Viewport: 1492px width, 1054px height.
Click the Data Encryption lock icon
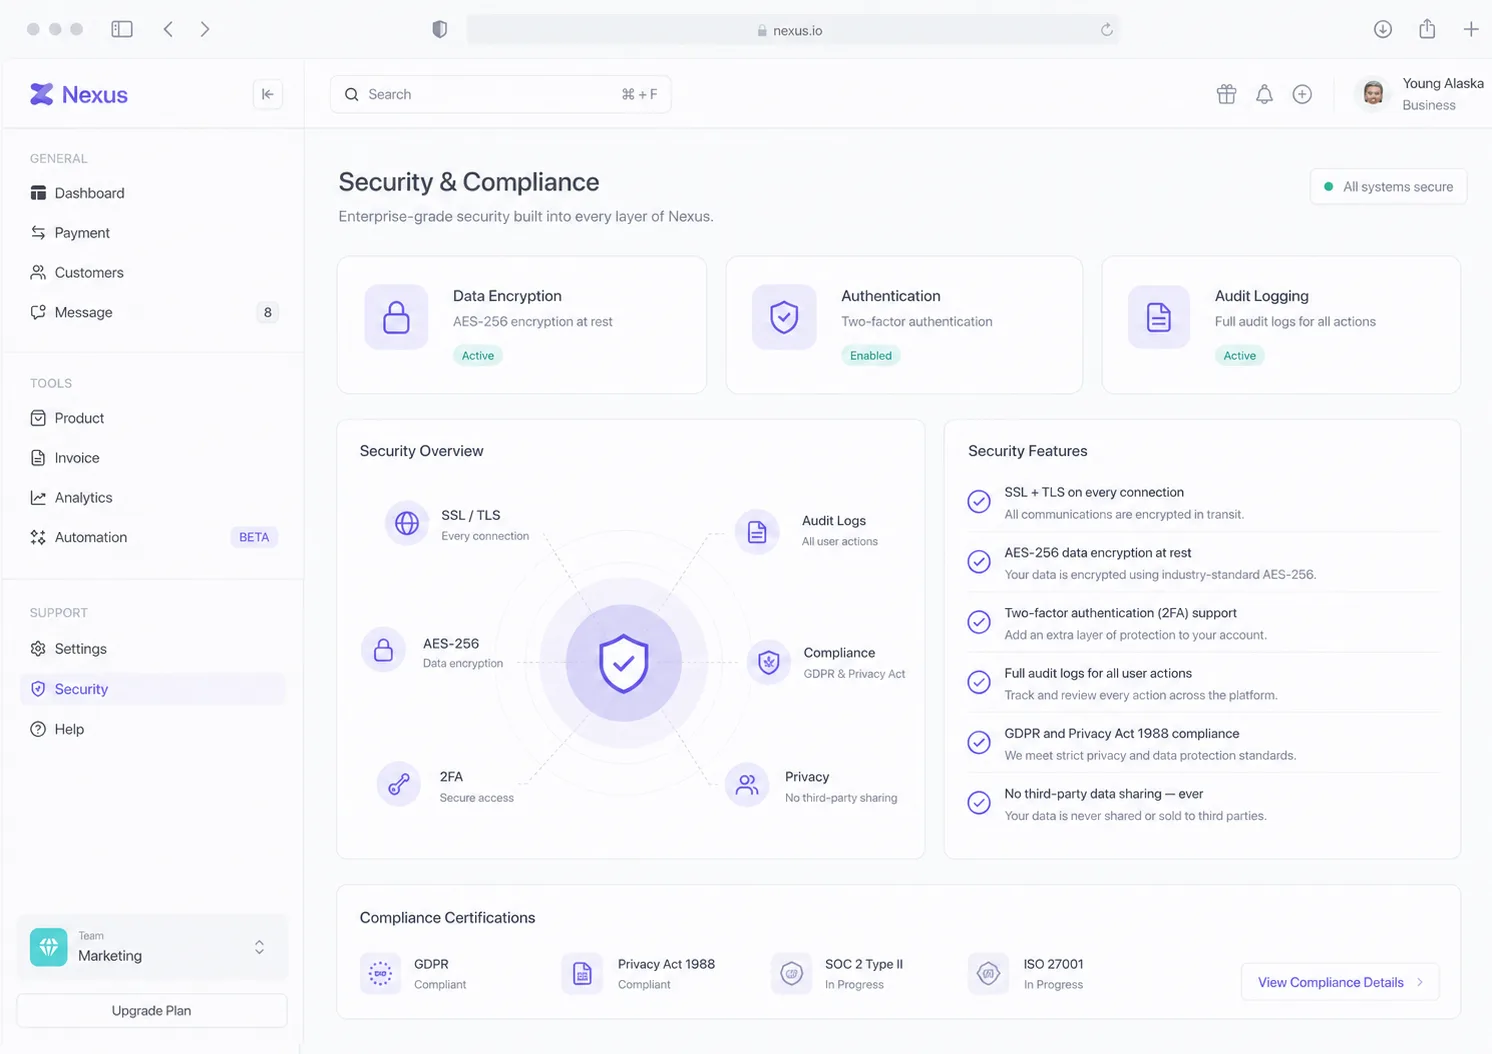click(396, 317)
